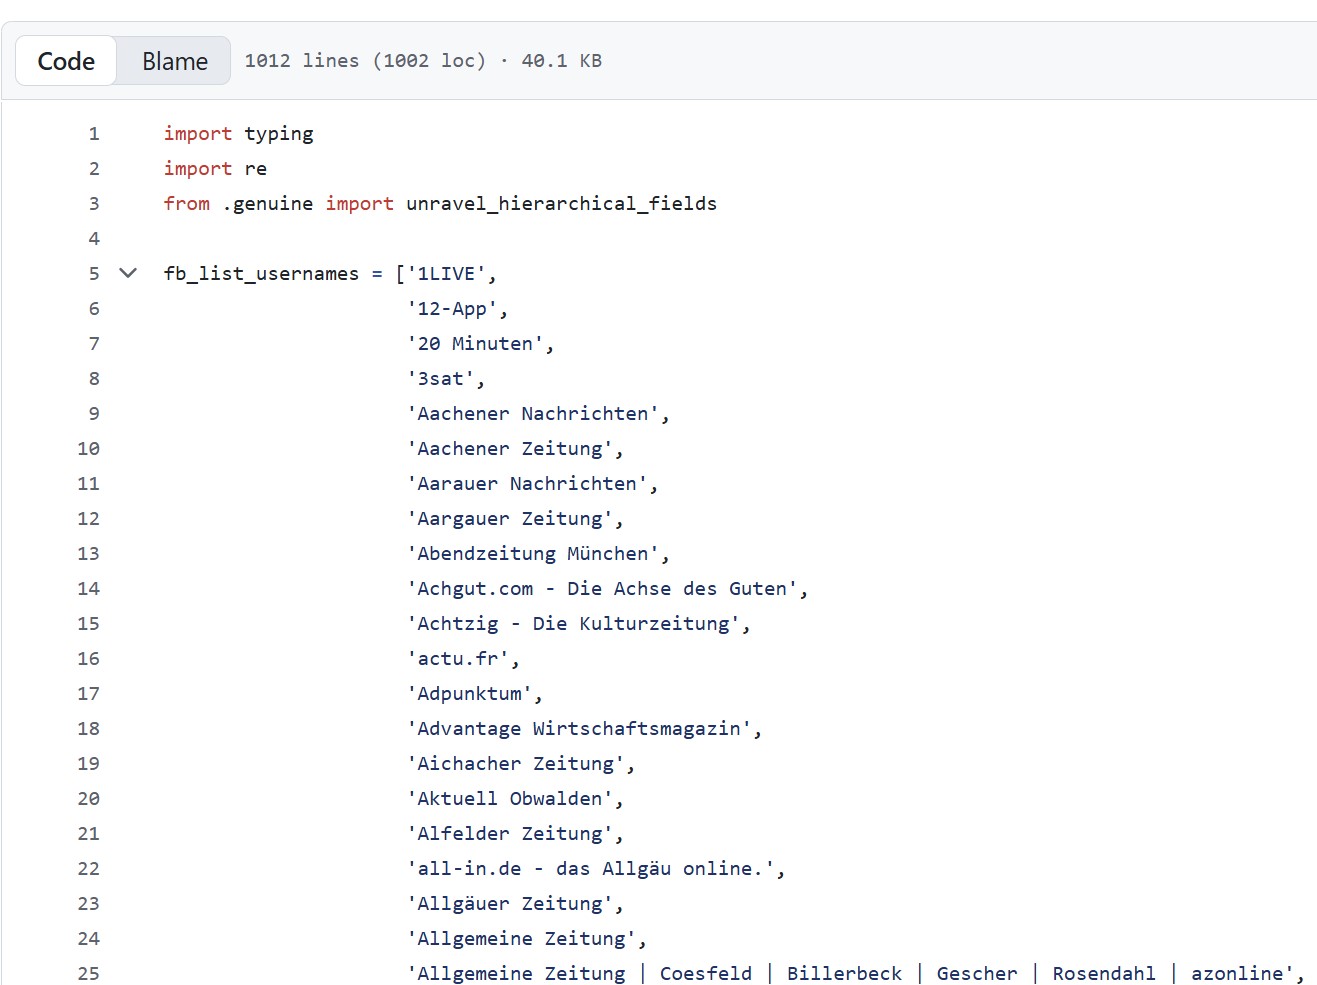The height and width of the screenshot is (985, 1317).
Task: Select line number 23
Action: pyautogui.click(x=89, y=904)
